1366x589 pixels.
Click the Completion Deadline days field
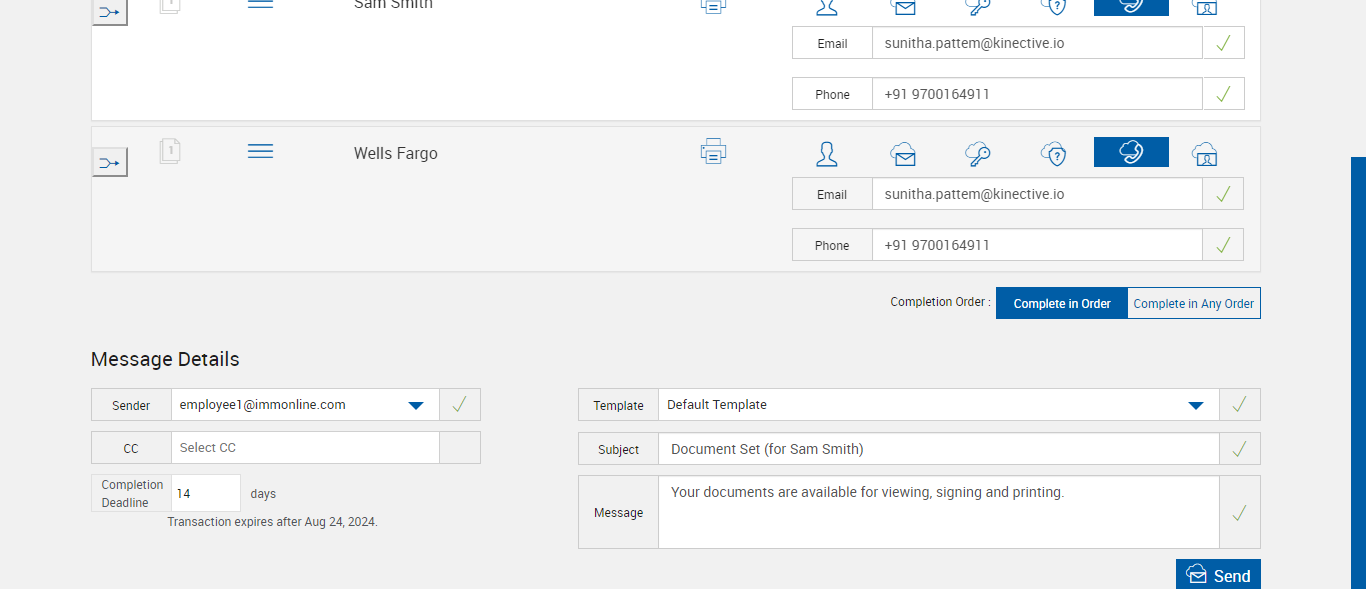205,493
